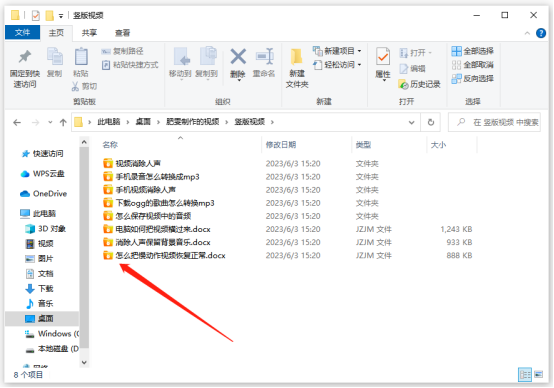Click Paste shortcut option

click(130, 65)
